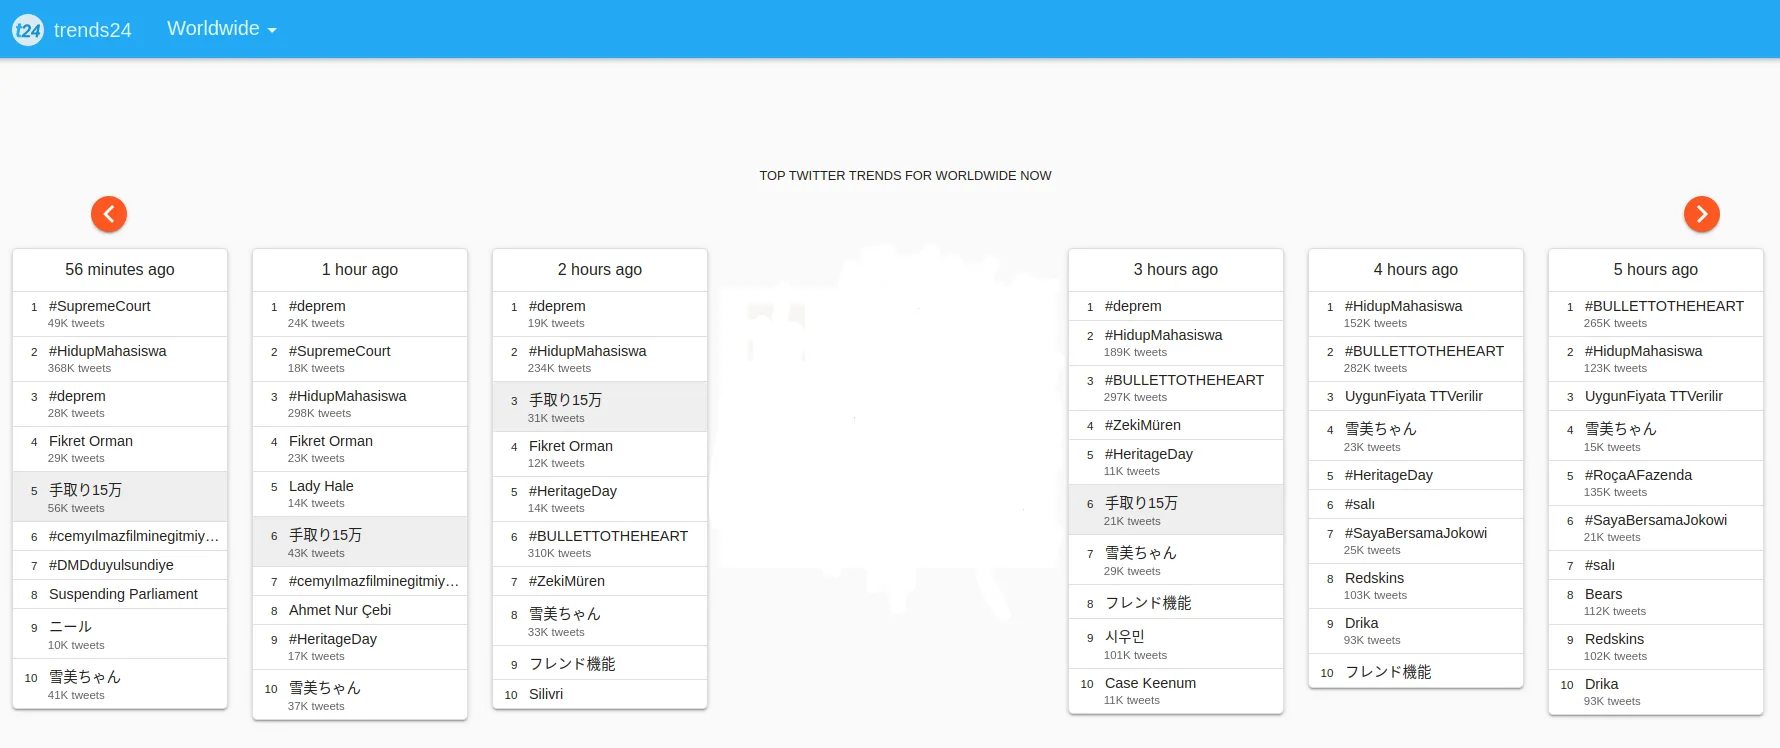Open Drika with 93K tweets in 4 hours ago list
Viewport: 1780px width, 748px height.
point(1362,623)
